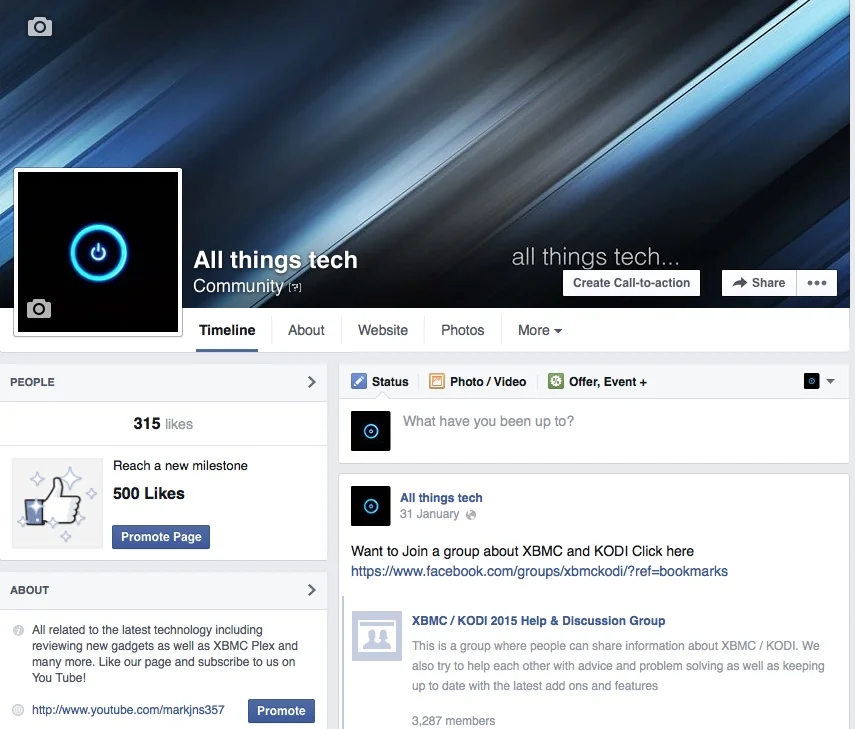Open XBMC / KODI 2015 Help group title

pyautogui.click(x=538, y=620)
